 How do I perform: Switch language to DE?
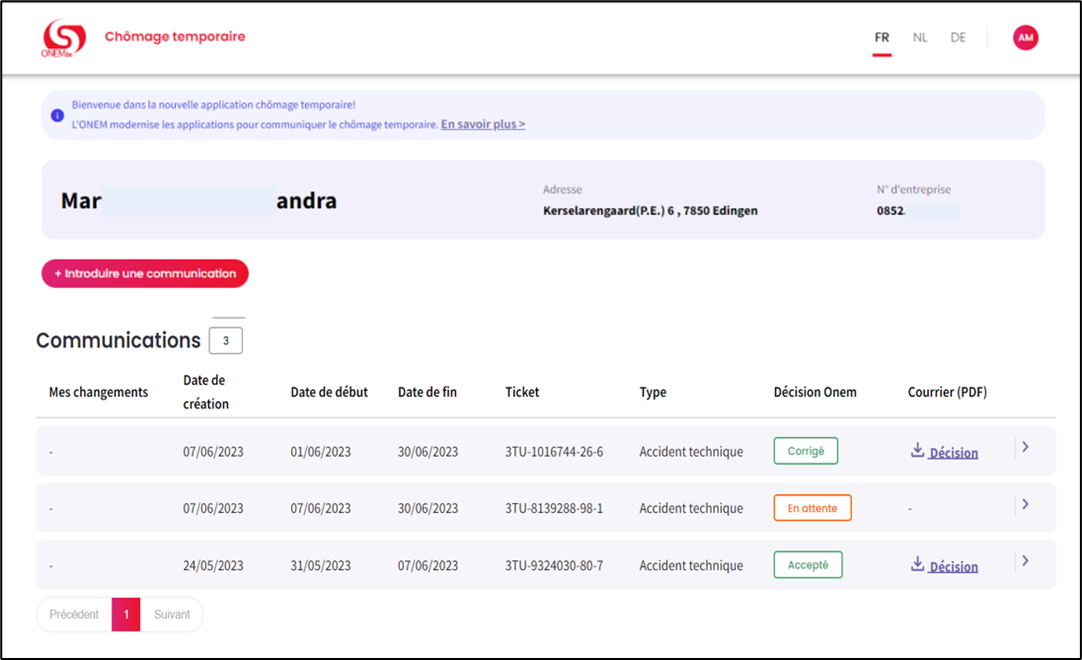point(958,37)
